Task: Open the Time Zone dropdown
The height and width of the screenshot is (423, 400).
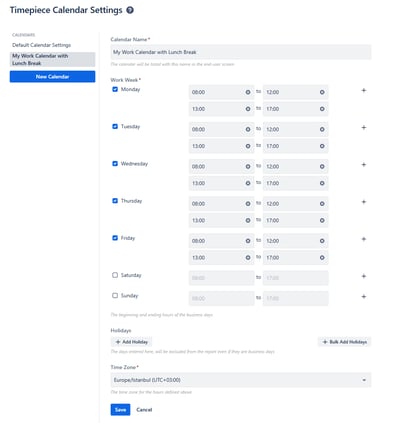Action: coord(241,380)
